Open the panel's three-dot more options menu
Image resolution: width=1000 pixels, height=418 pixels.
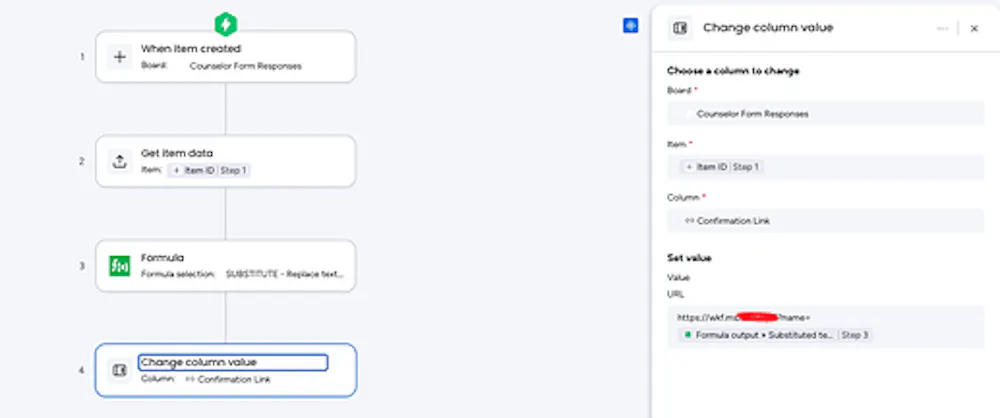point(942,29)
